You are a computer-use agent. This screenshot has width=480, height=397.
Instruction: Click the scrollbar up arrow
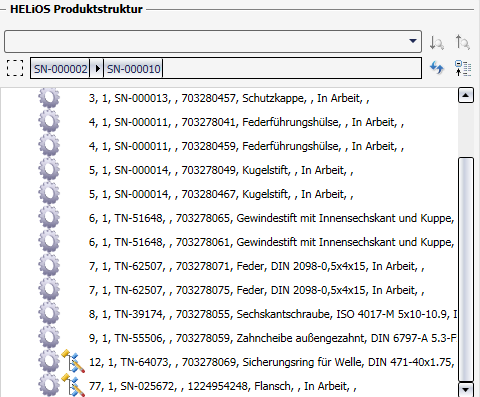pos(466,96)
